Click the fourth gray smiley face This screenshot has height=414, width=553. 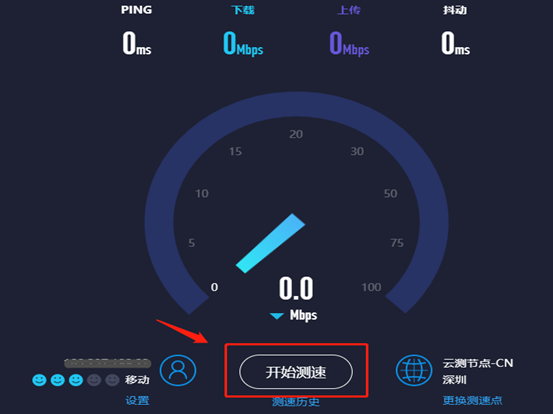pos(94,380)
